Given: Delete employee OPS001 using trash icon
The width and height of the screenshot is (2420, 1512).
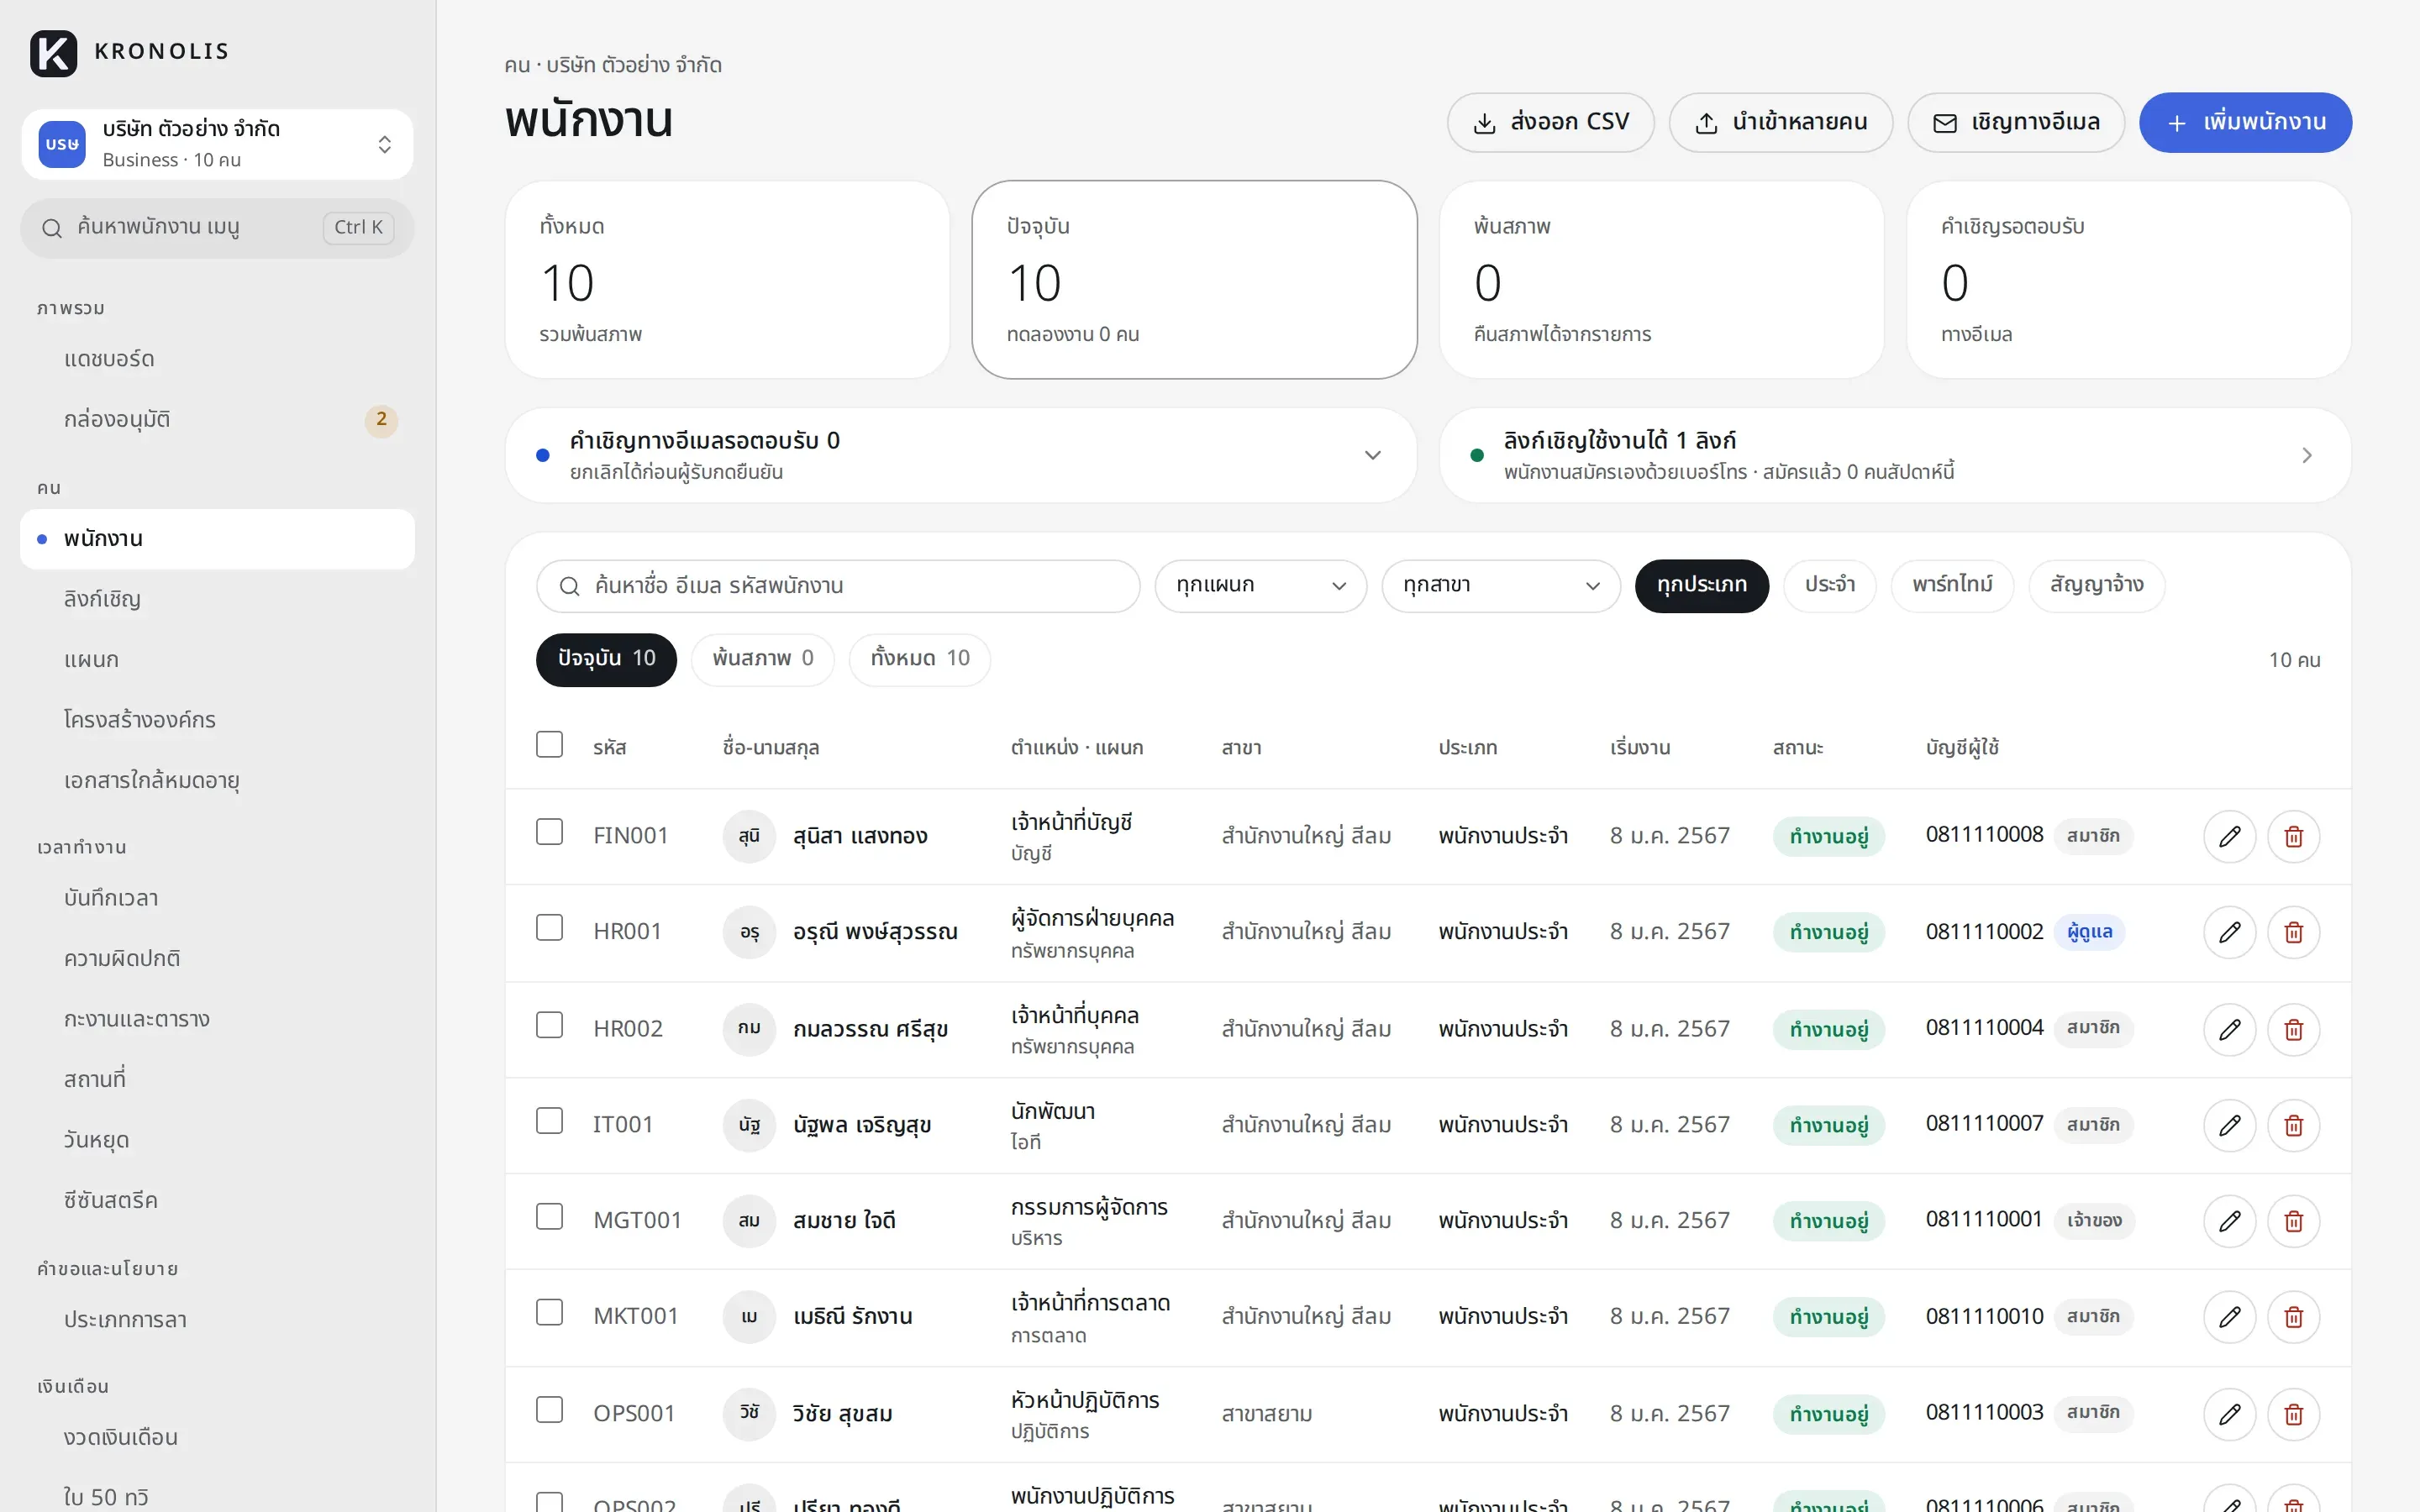Looking at the screenshot, I should click(2293, 1414).
